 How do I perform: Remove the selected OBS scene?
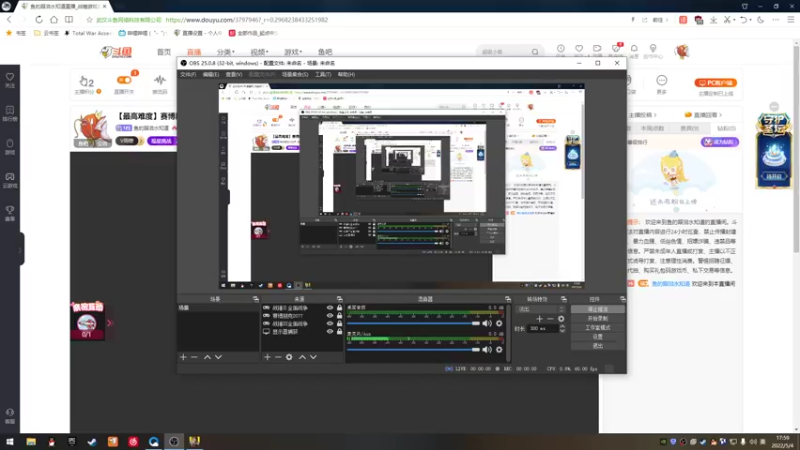[194, 357]
